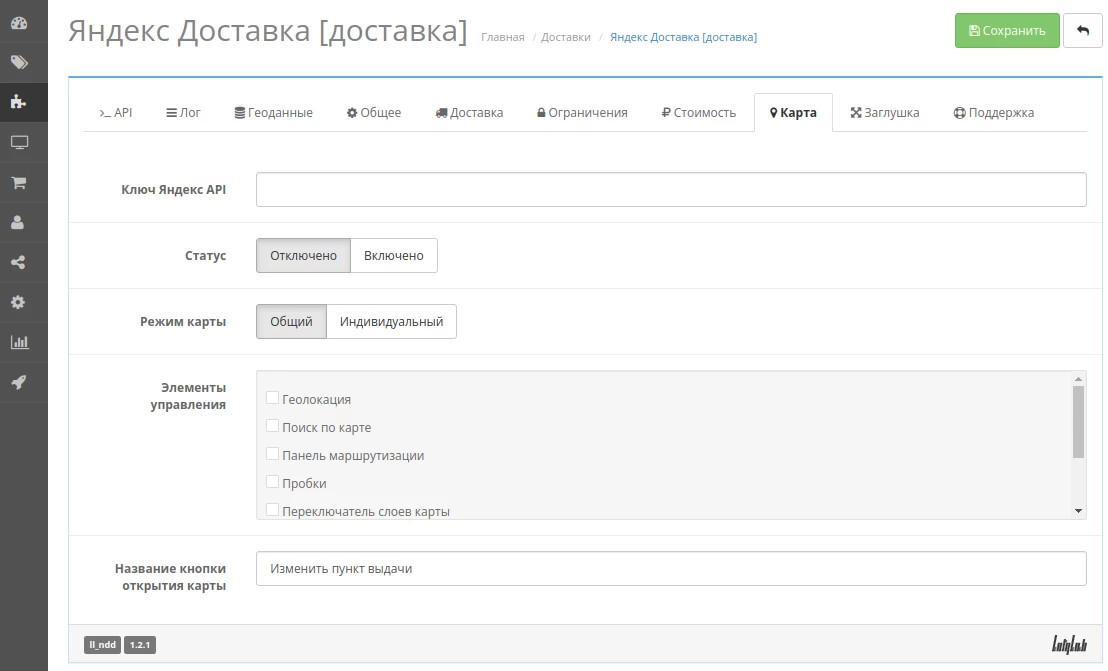The height and width of the screenshot is (671, 1108).
Task: Click the 1.2.1 version badge
Action: click(140, 645)
